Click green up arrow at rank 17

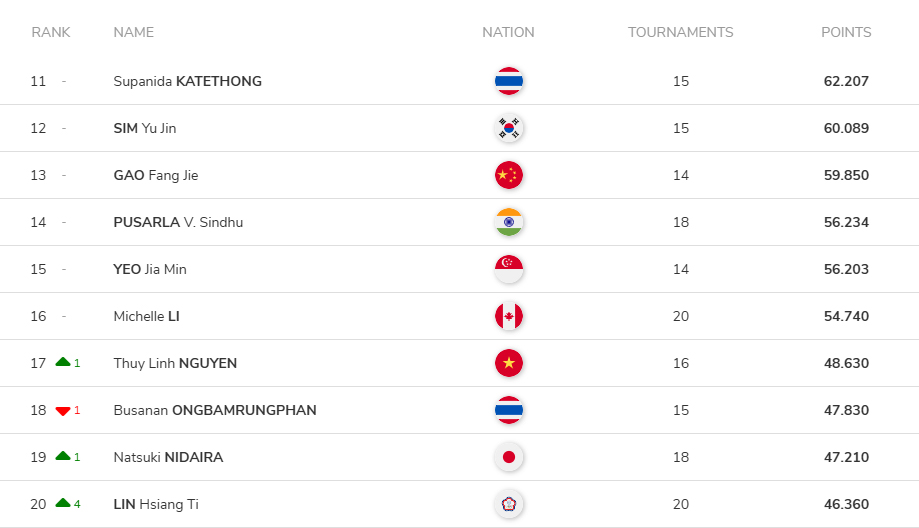pyautogui.click(x=63, y=362)
